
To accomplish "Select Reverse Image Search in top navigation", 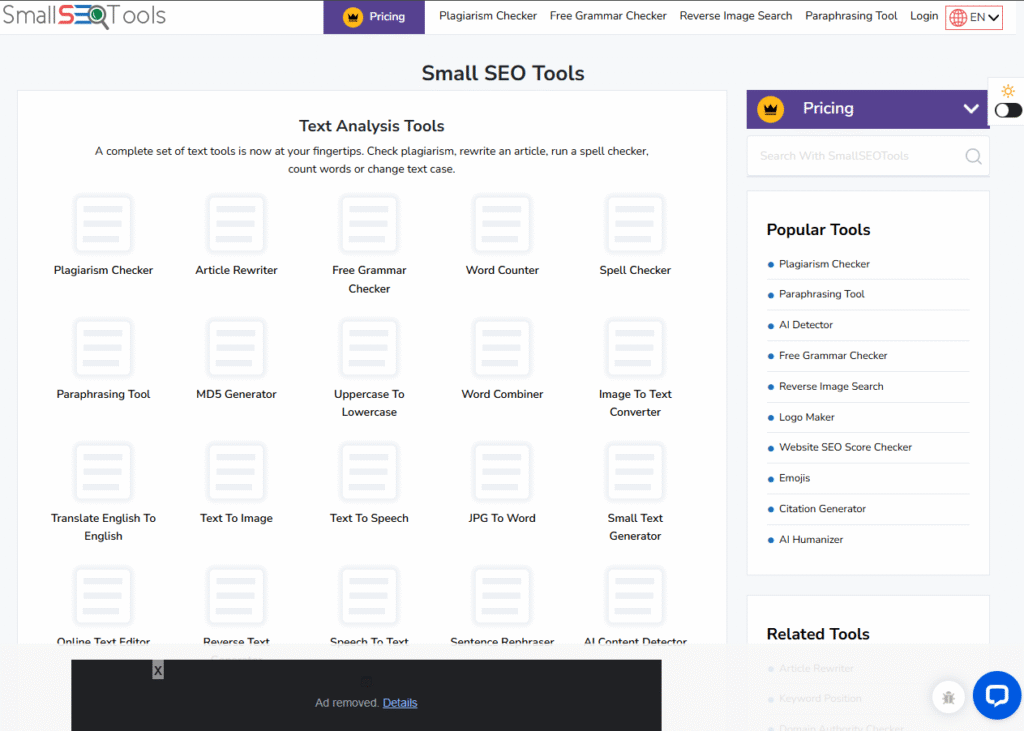I will click(735, 16).
